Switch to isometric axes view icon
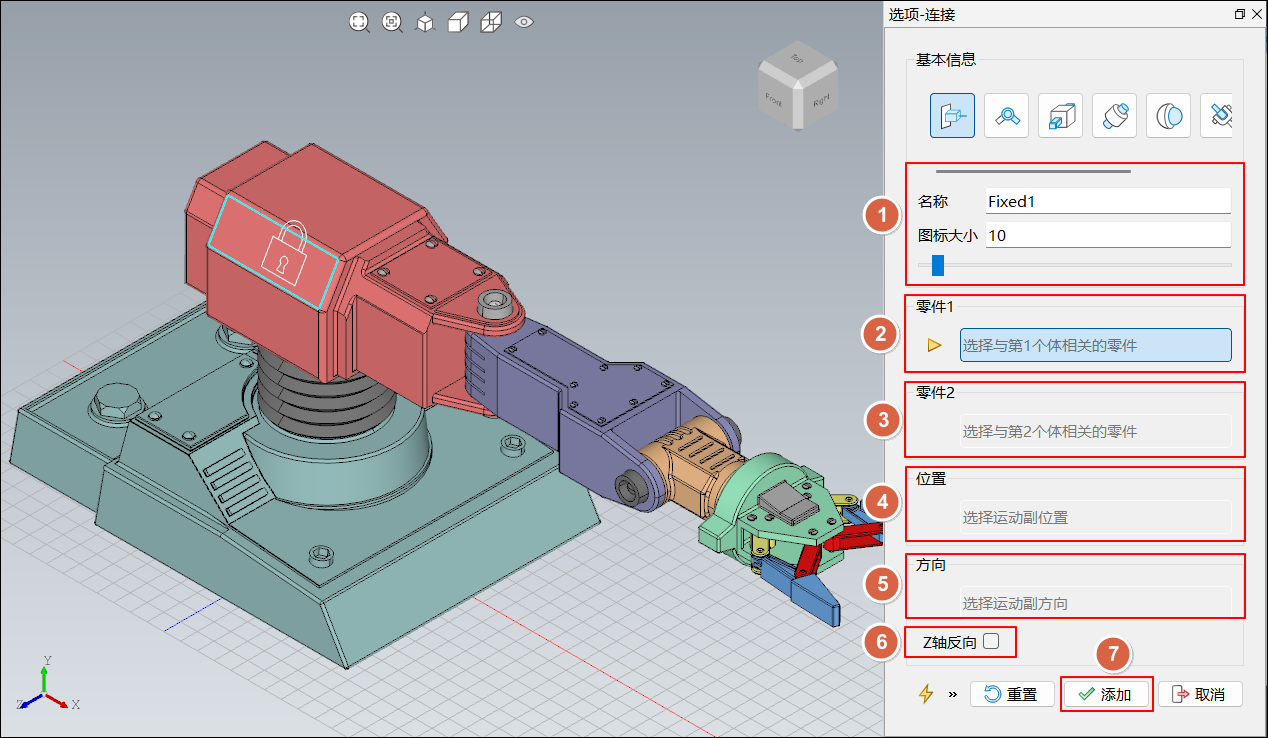Image resolution: width=1268 pixels, height=738 pixels. (x=425, y=22)
